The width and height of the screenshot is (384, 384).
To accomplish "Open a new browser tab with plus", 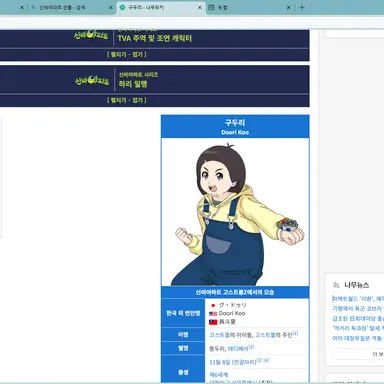I will point(302,7).
